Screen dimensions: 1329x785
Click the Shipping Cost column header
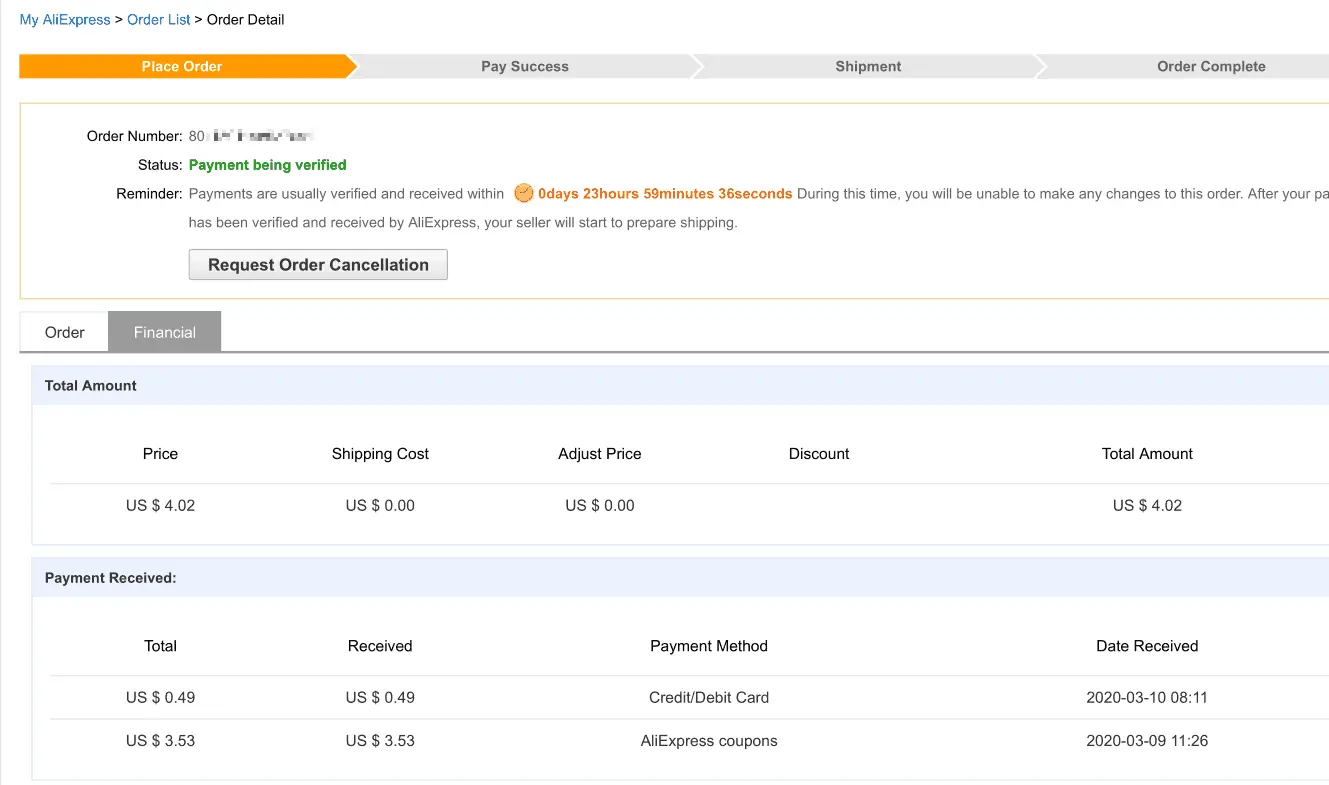(x=380, y=454)
